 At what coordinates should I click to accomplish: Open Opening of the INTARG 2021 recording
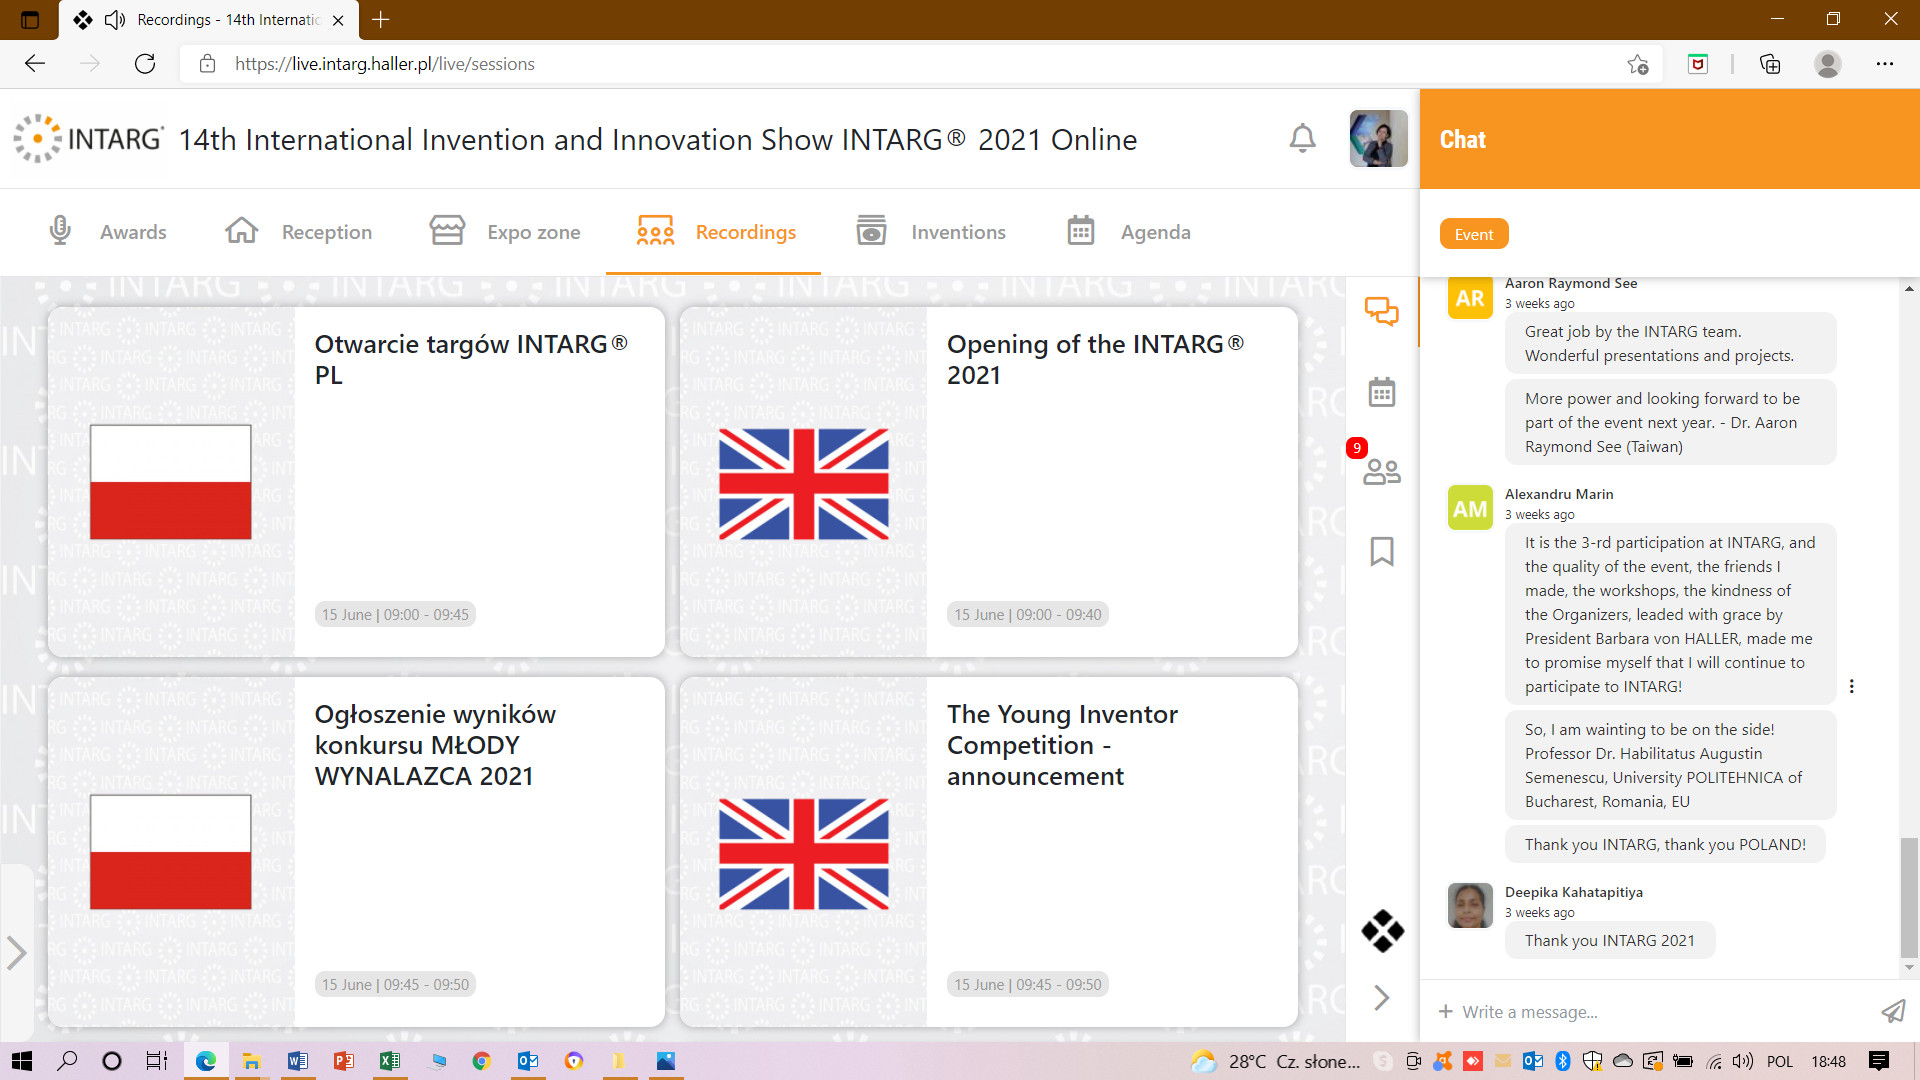click(x=988, y=482)
